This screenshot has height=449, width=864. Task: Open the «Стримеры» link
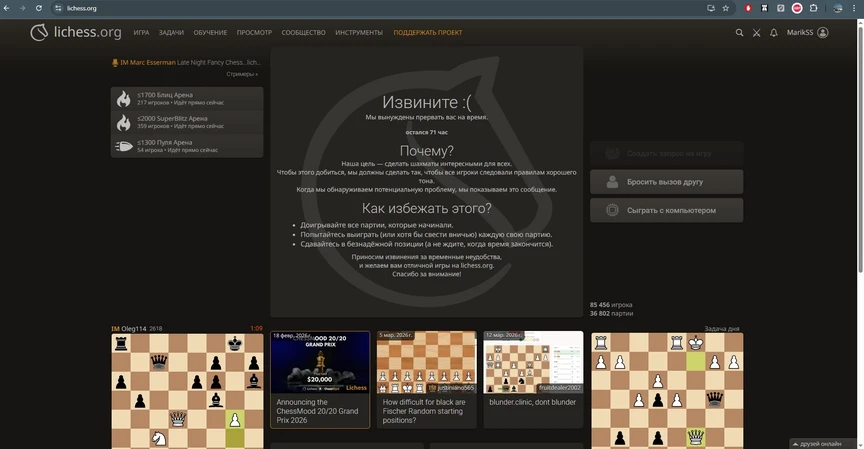click(241, 74)
